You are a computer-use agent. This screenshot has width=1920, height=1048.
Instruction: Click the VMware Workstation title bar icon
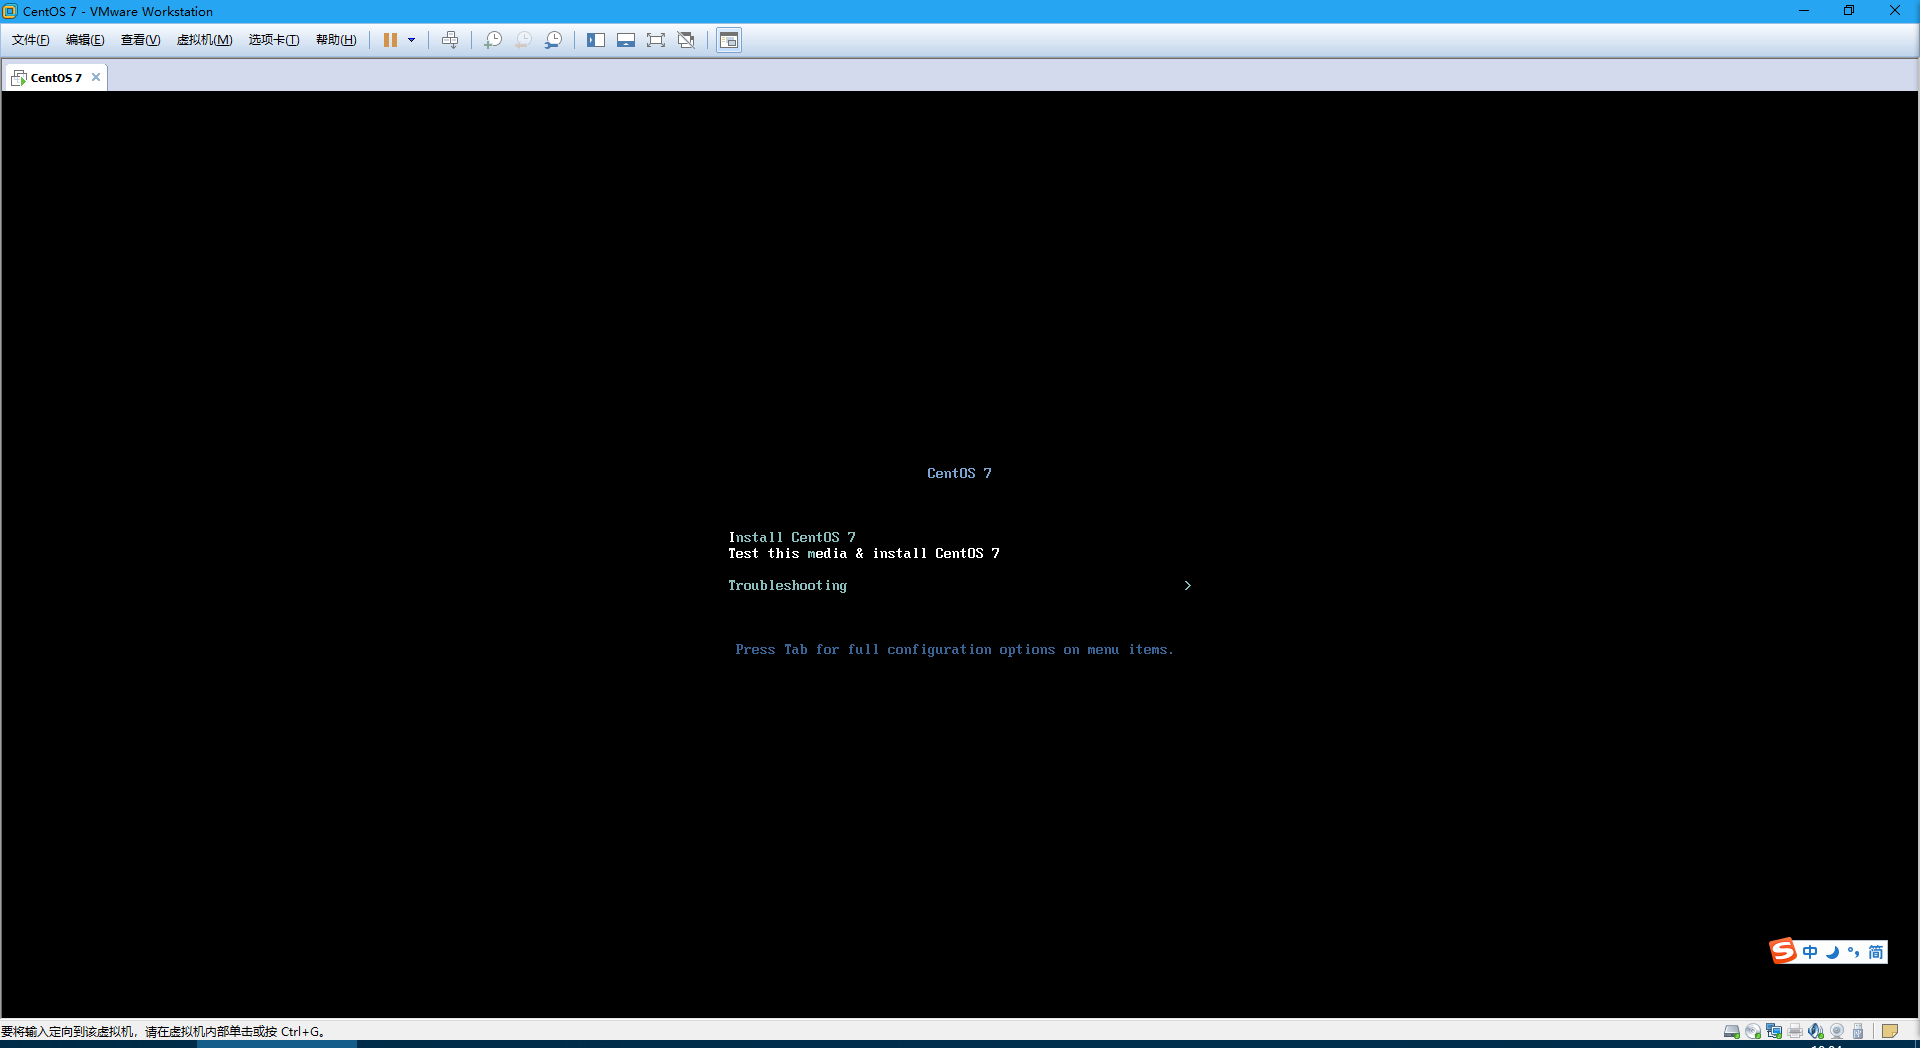(x=10, y=11)
